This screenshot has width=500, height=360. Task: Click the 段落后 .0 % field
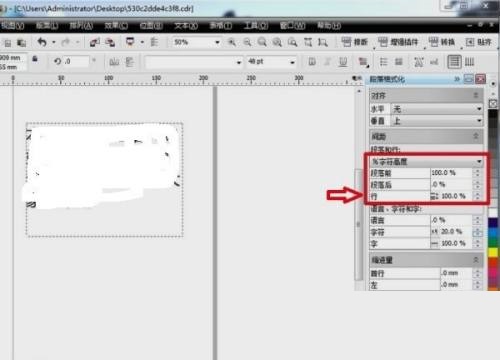[x=451, y=184]
